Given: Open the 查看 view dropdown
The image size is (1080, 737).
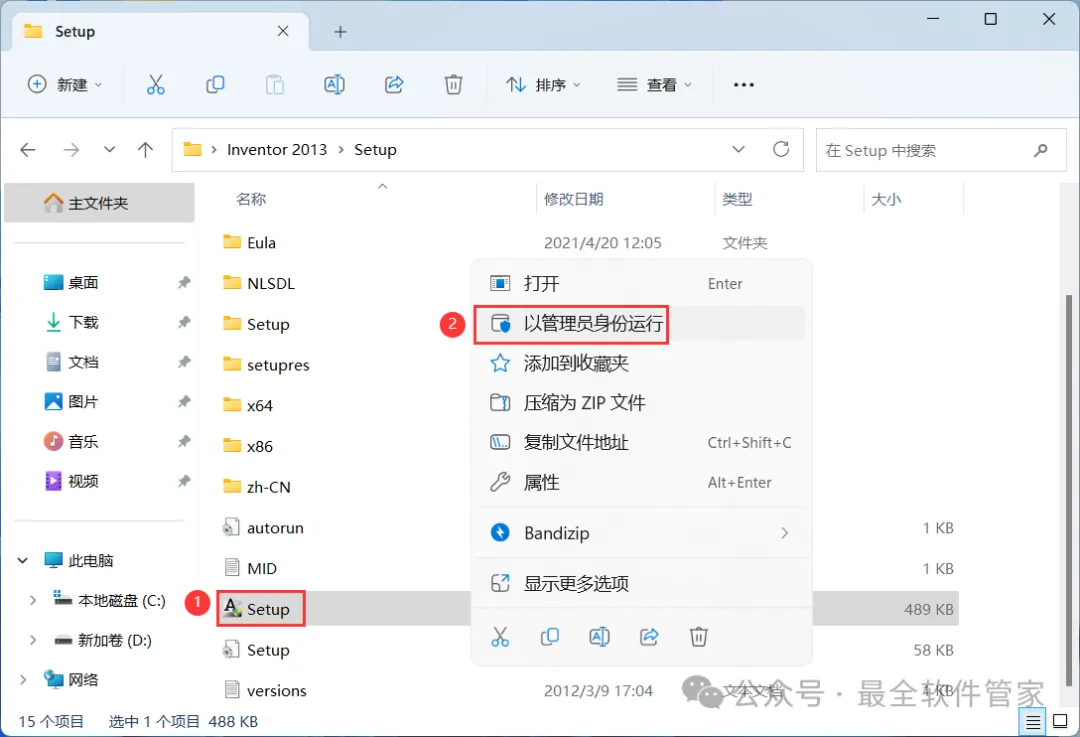Looking at the screenshot, I should 654,85.
